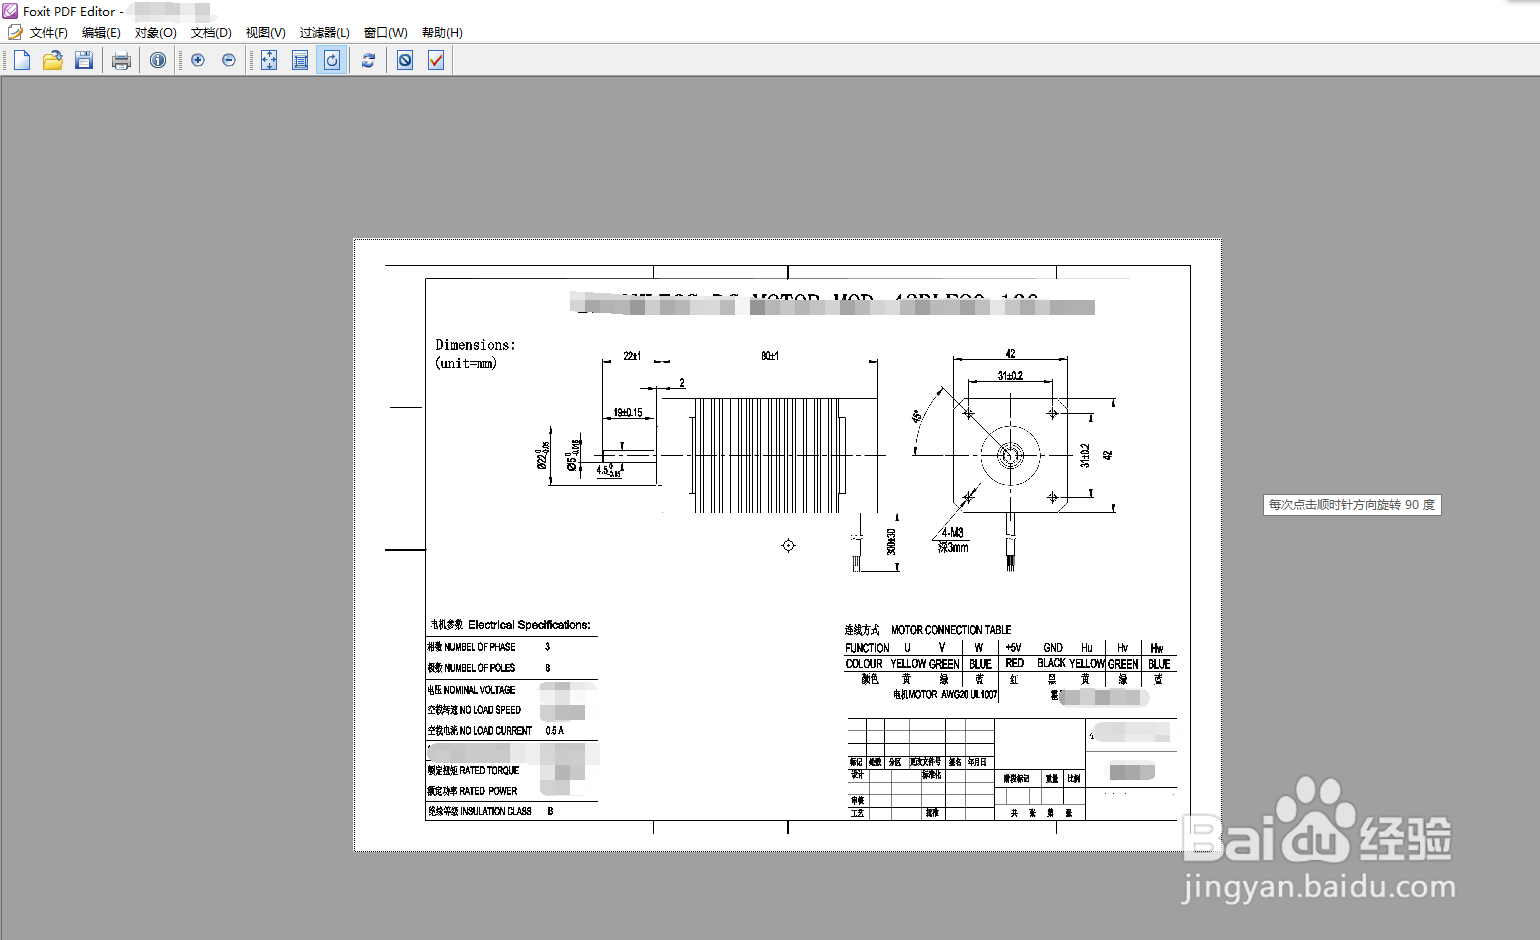Open the 对象(O) menu
Viewport: 1540px width, 940px height.
click(156, 33)
